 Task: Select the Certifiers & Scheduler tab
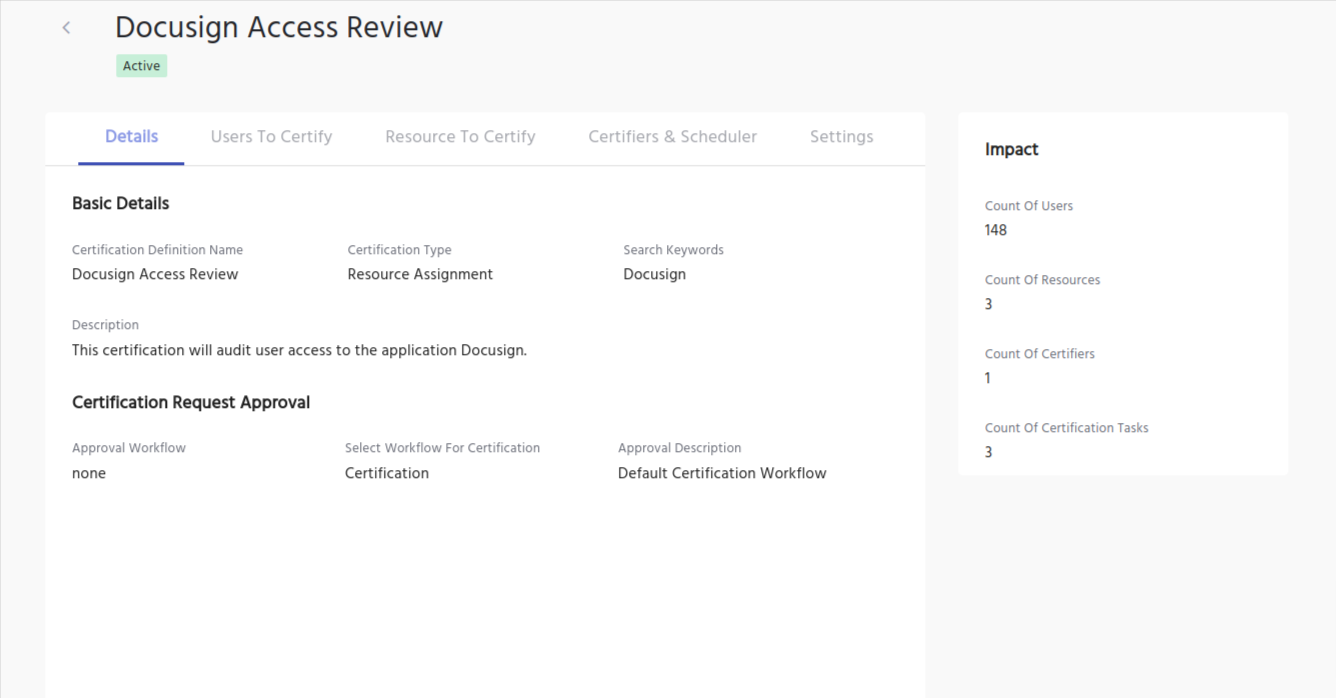coord(672,137)
